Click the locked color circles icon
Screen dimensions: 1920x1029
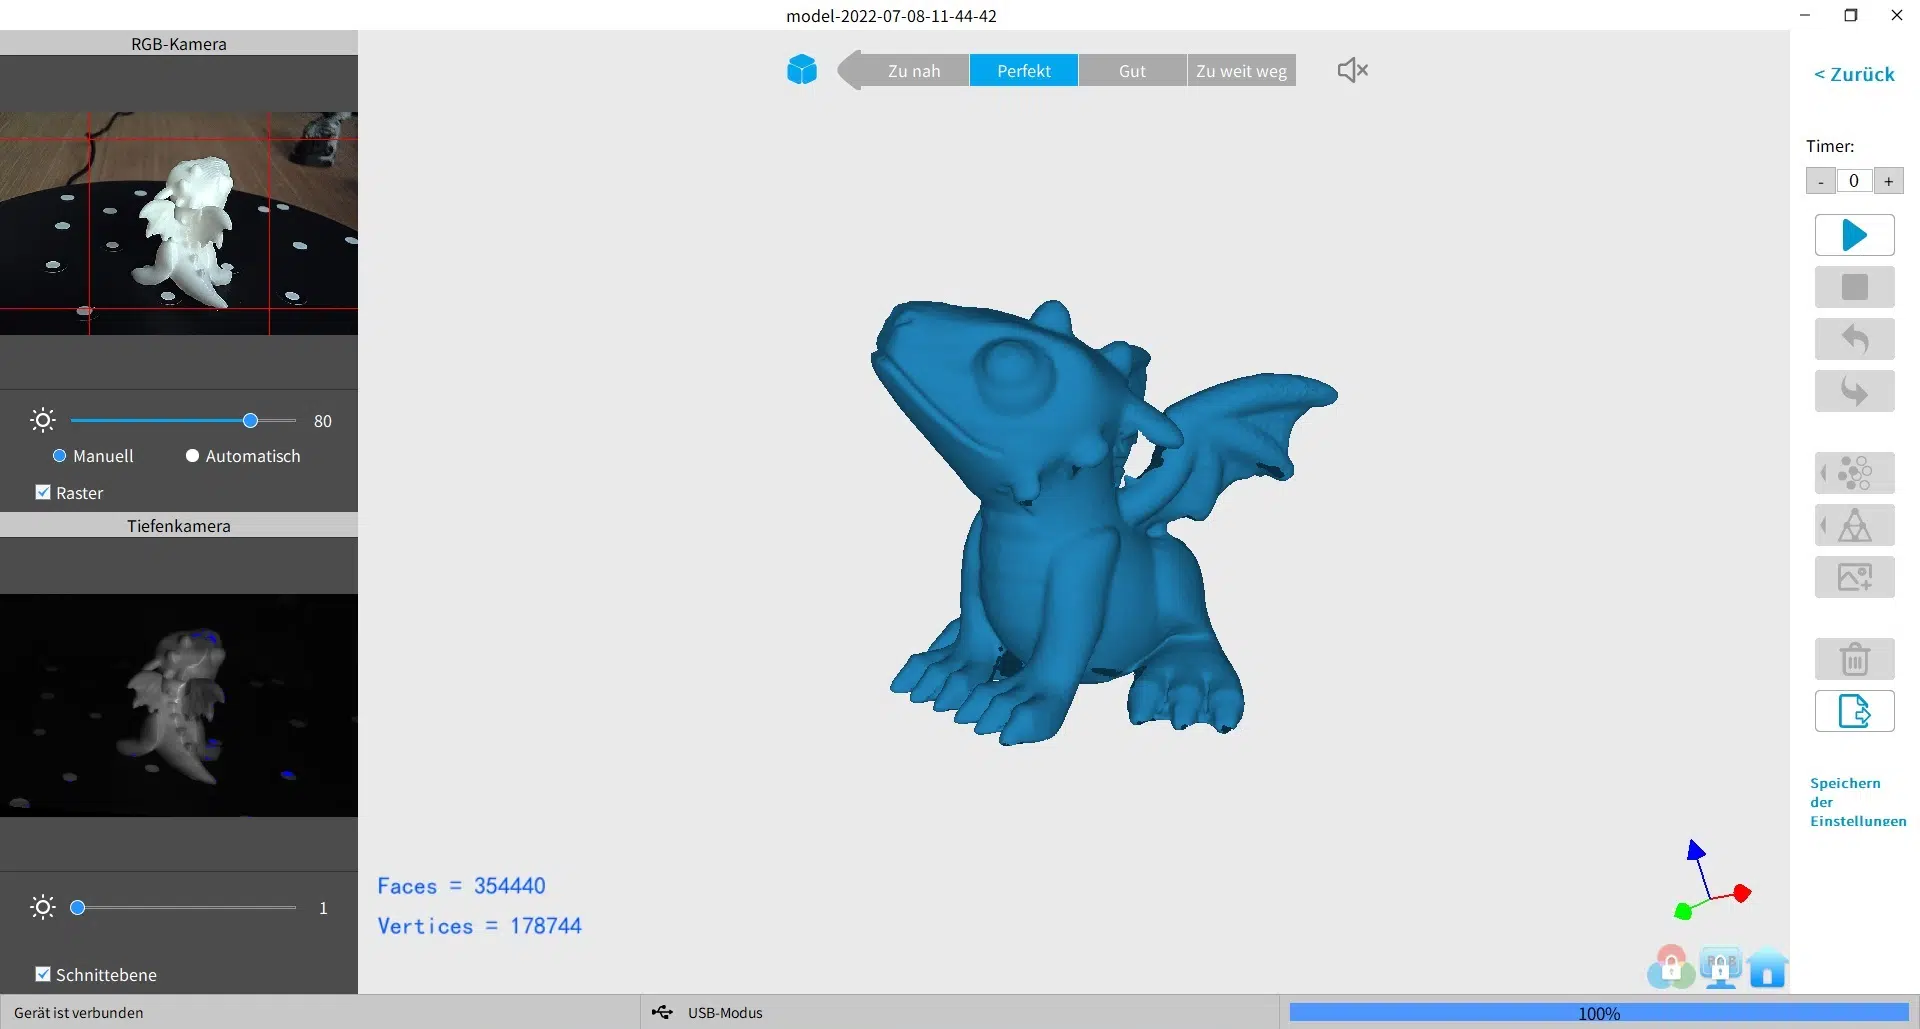pos(1670,967)
